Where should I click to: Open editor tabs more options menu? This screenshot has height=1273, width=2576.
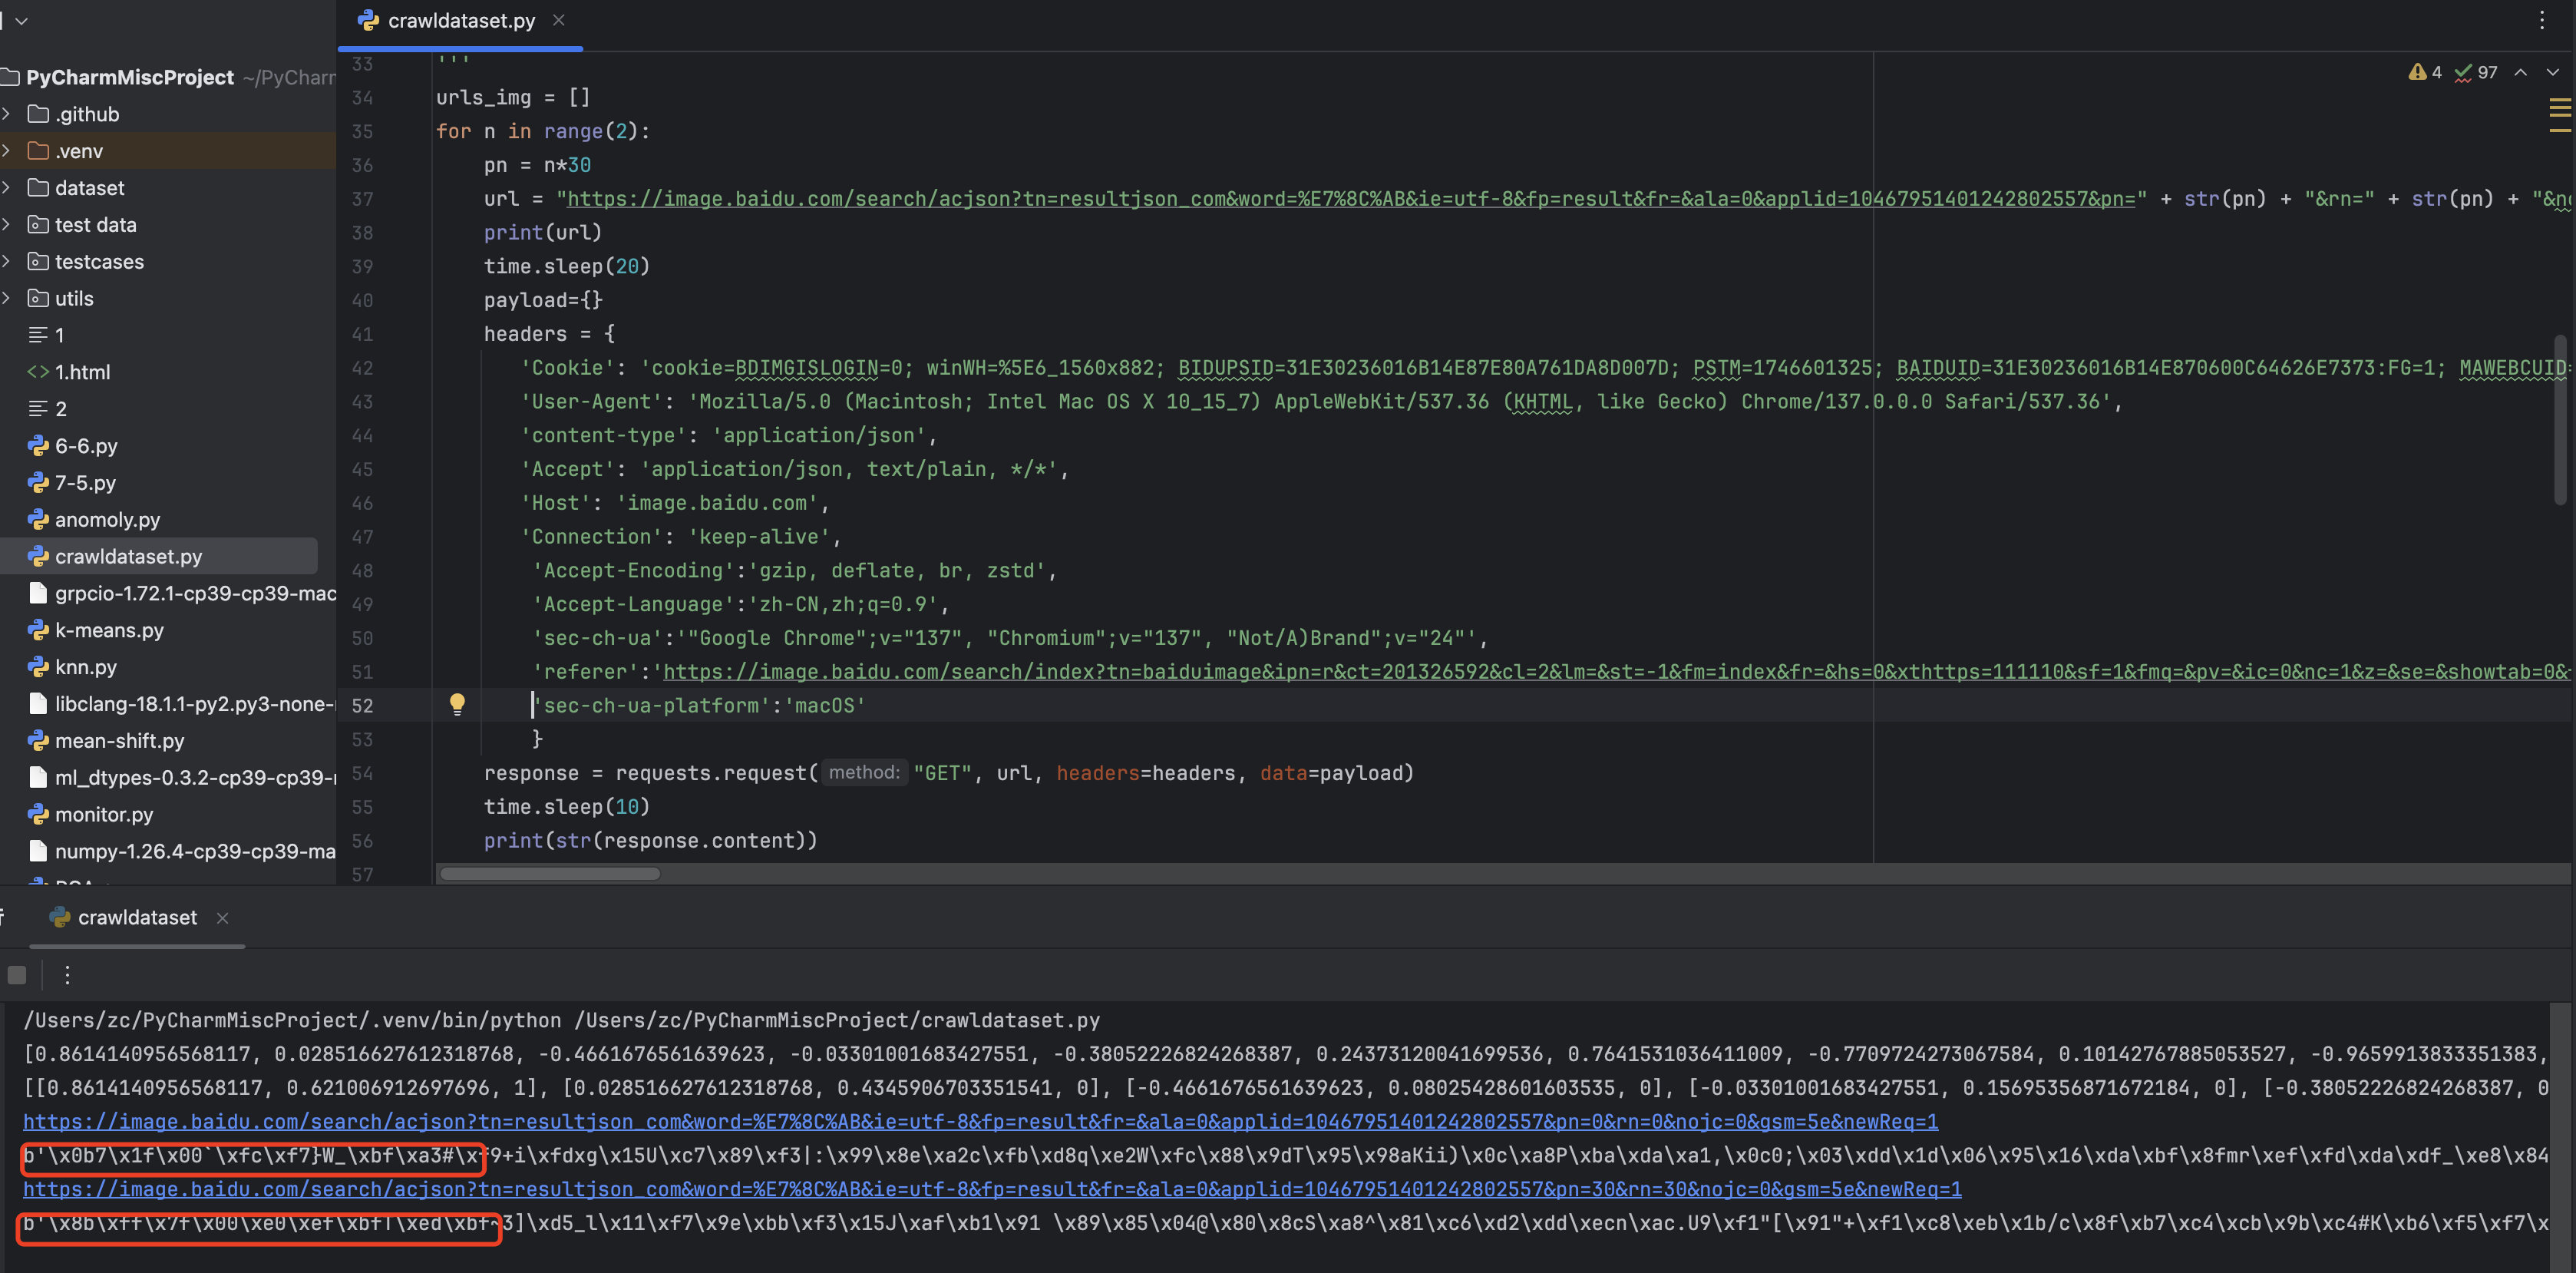click(x=2541, y=20)
